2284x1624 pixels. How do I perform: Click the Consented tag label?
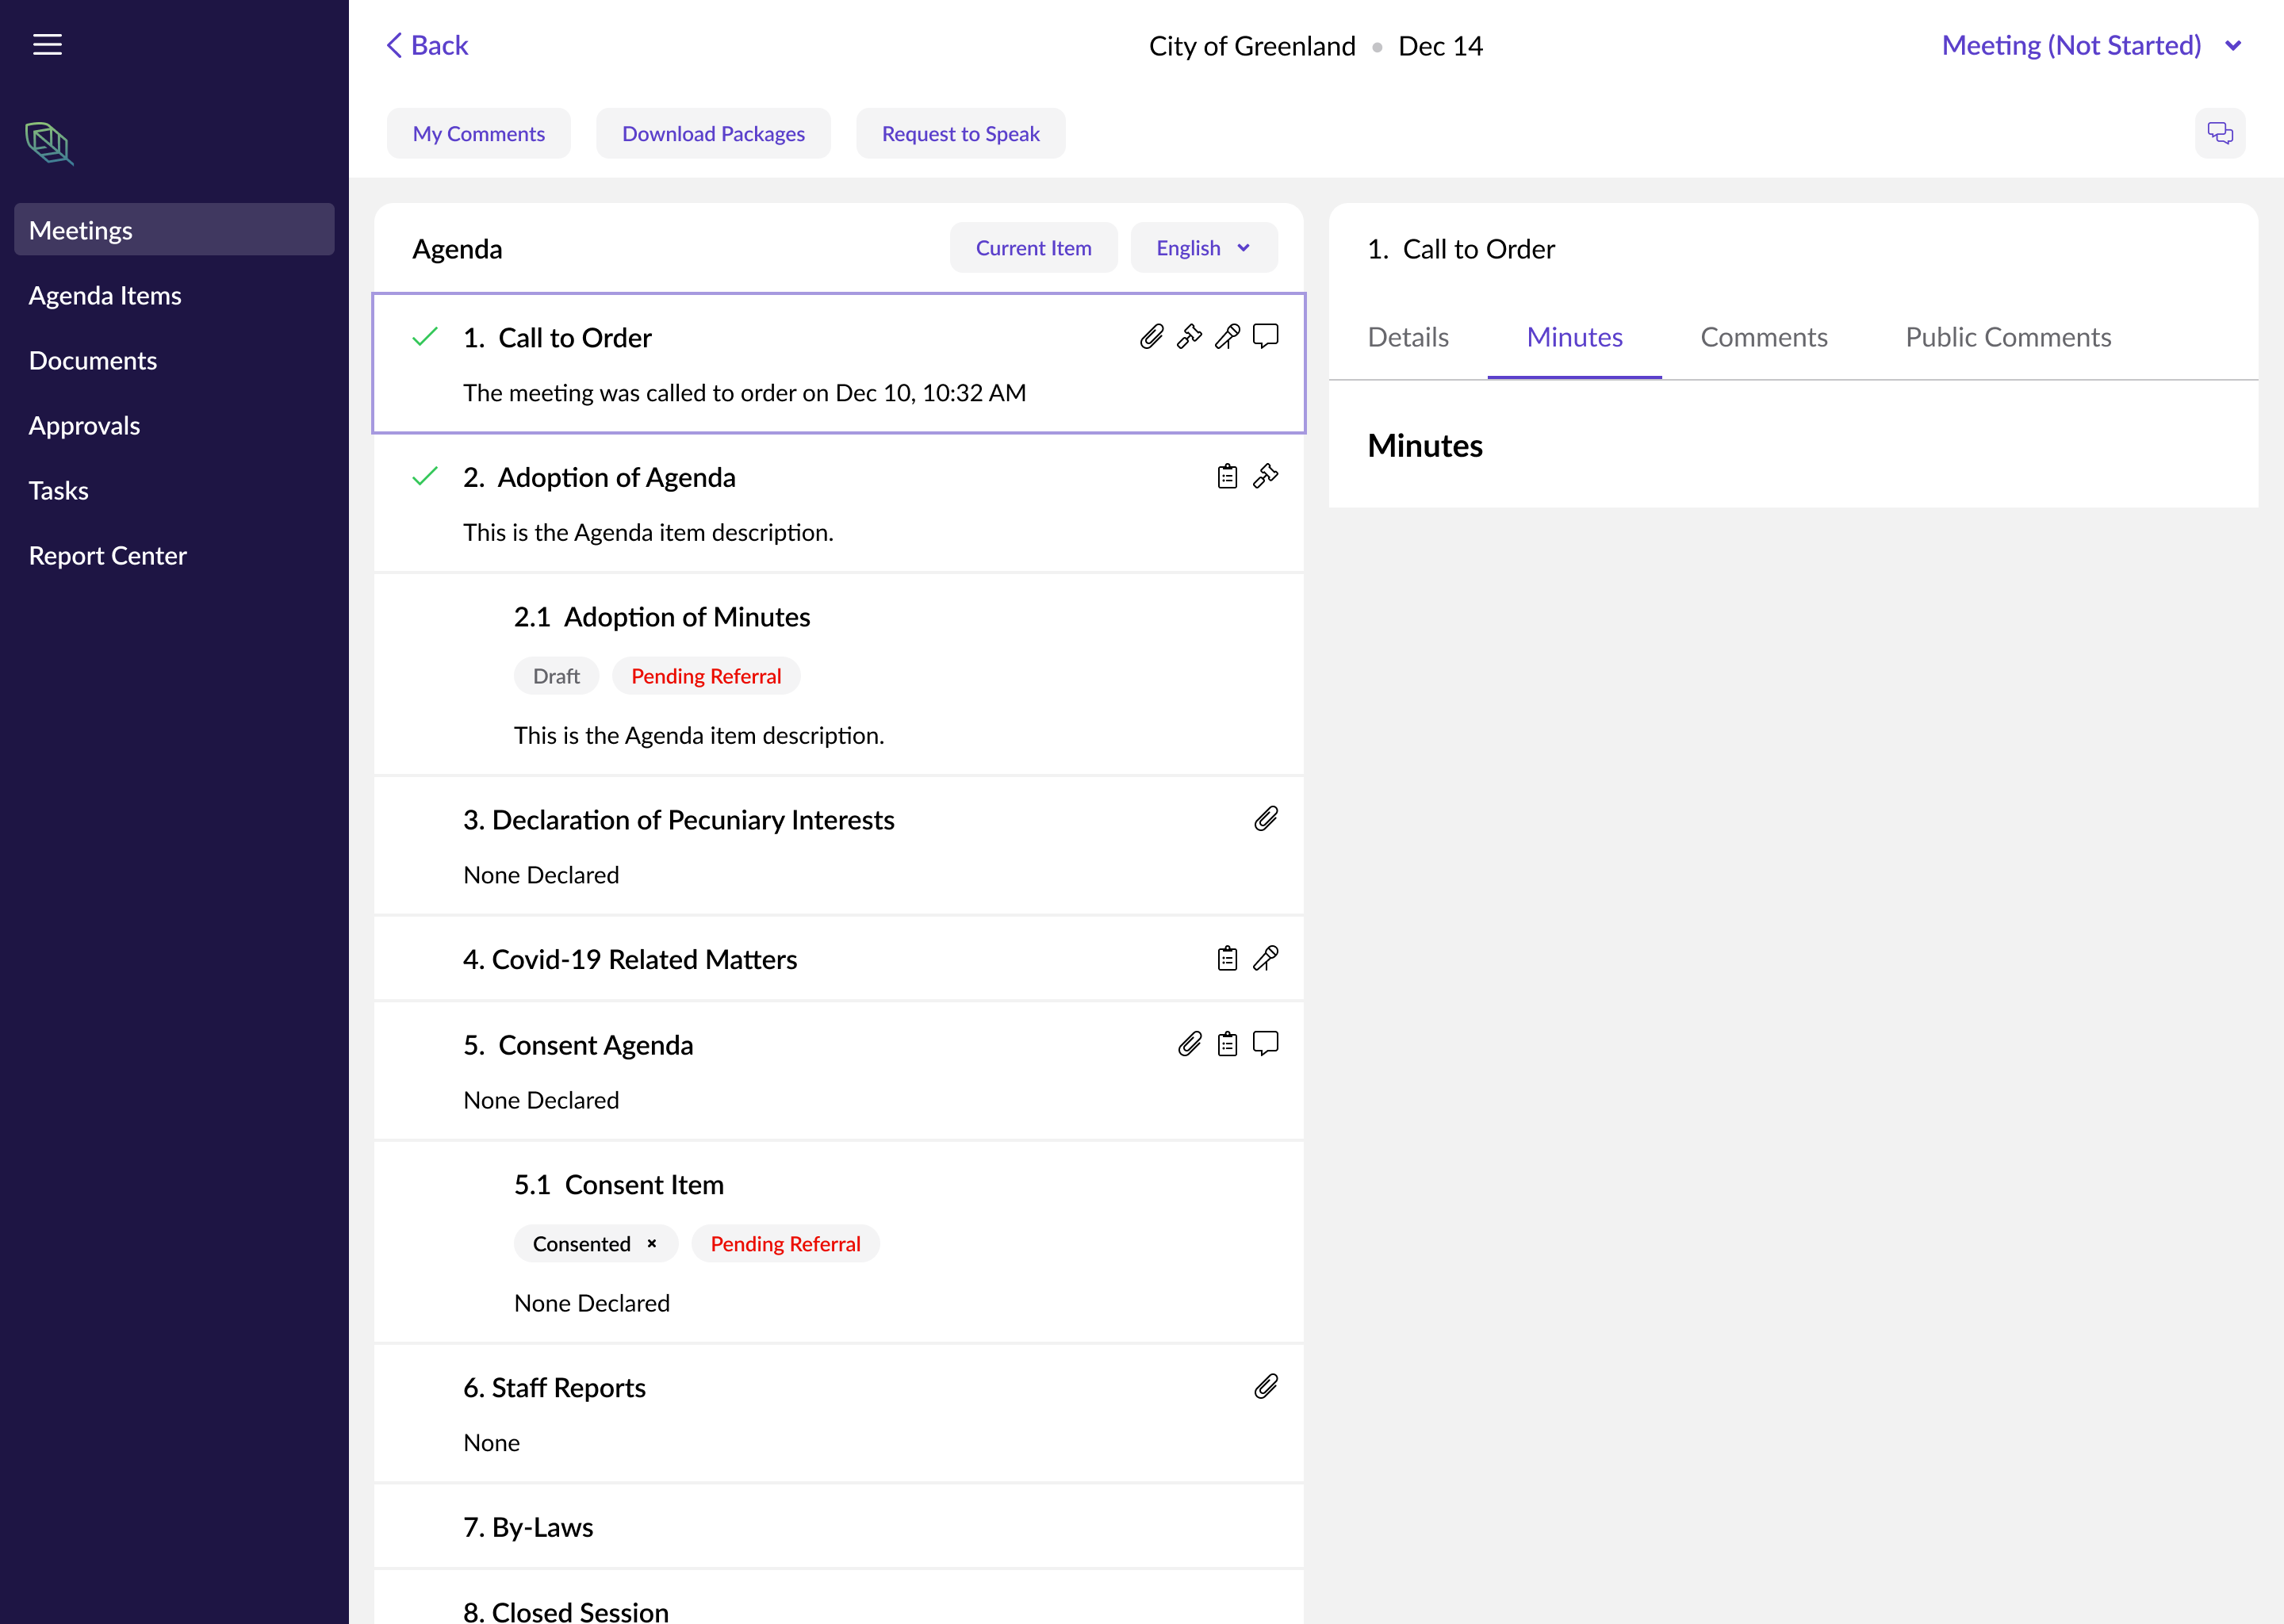pyautogui.click(x=582, y=1243)
